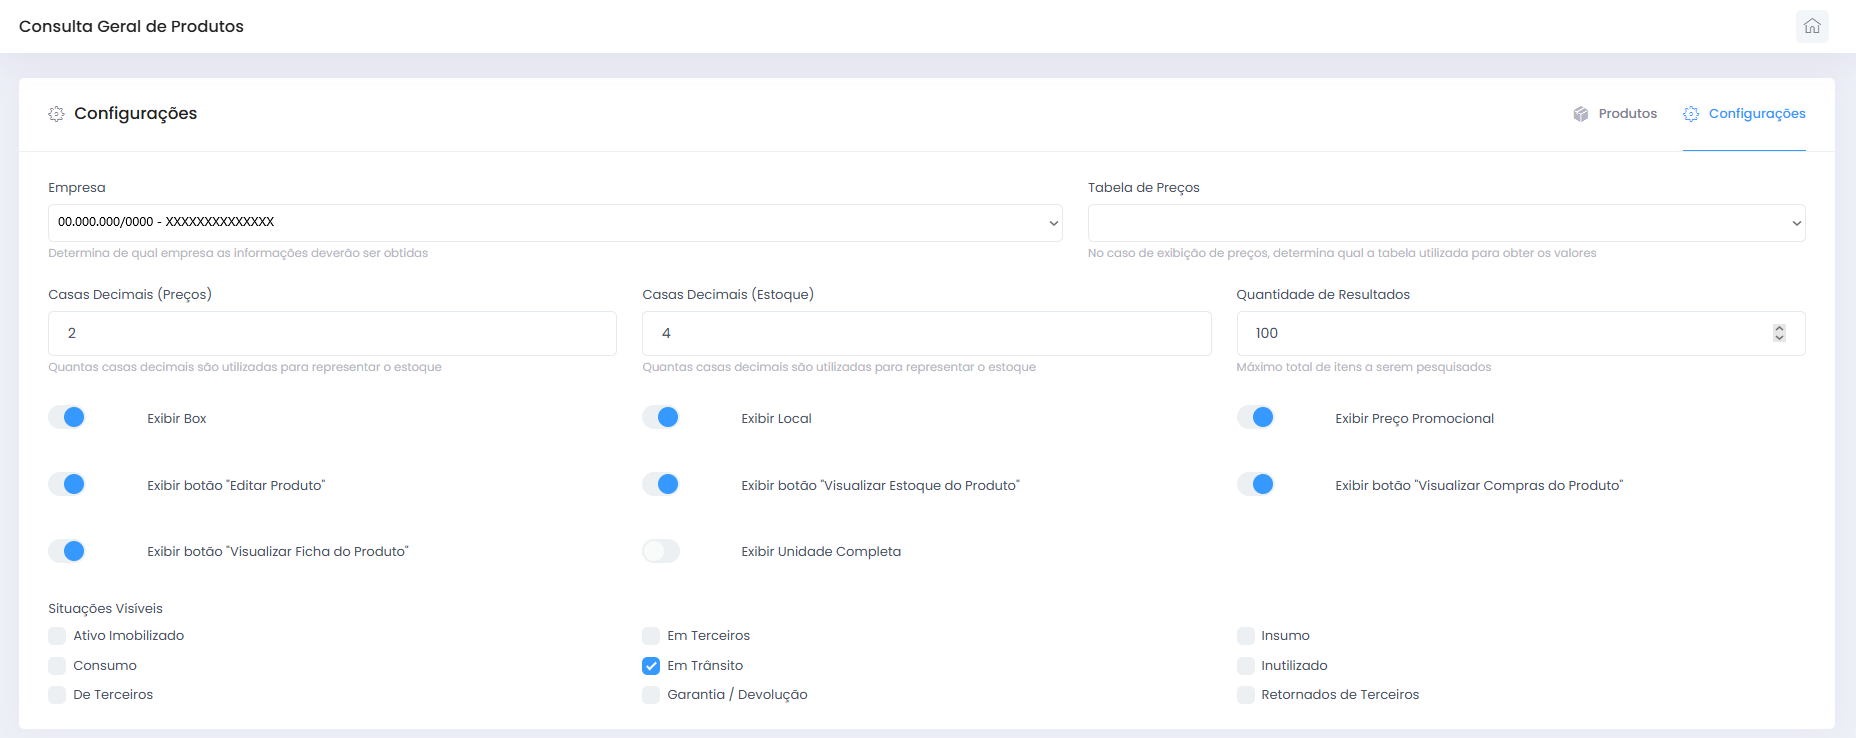Check the Ativo Imobilizado checkbox
Image resolution: width=1856 pixels, height=738 pixels.
pos(57,636)
